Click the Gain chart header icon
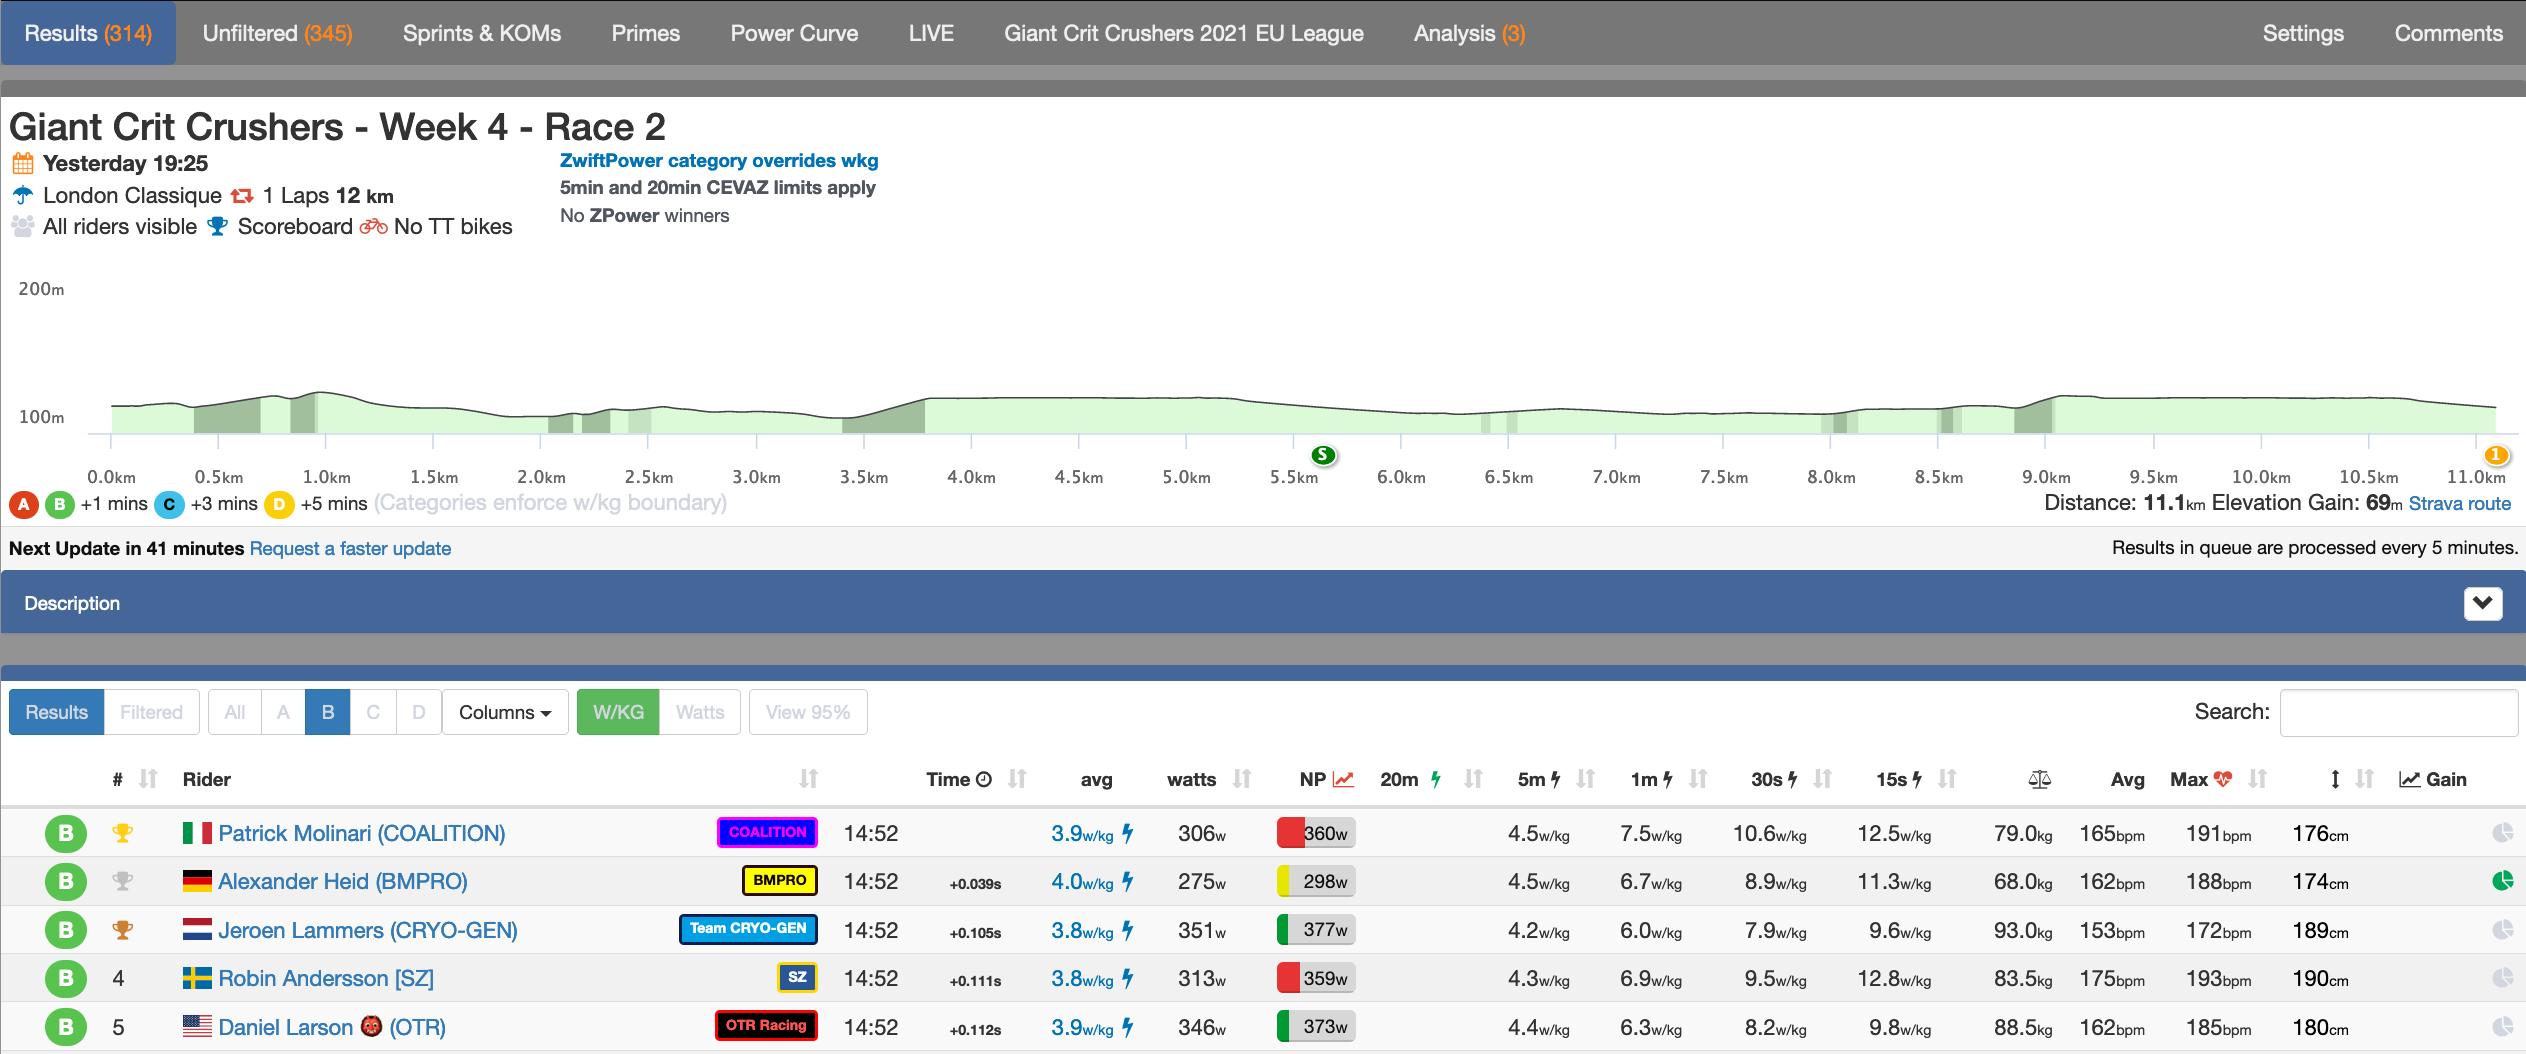Image resolution: width=2526 pixels, height=1054 pixels. [2410, 779]
